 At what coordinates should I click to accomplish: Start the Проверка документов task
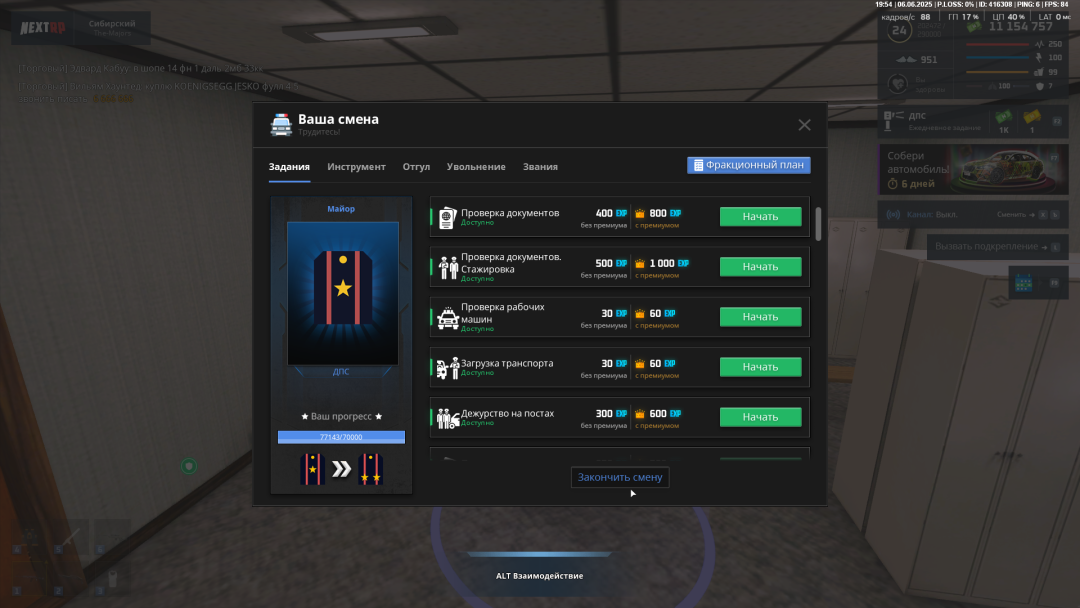tap(760, 216)
